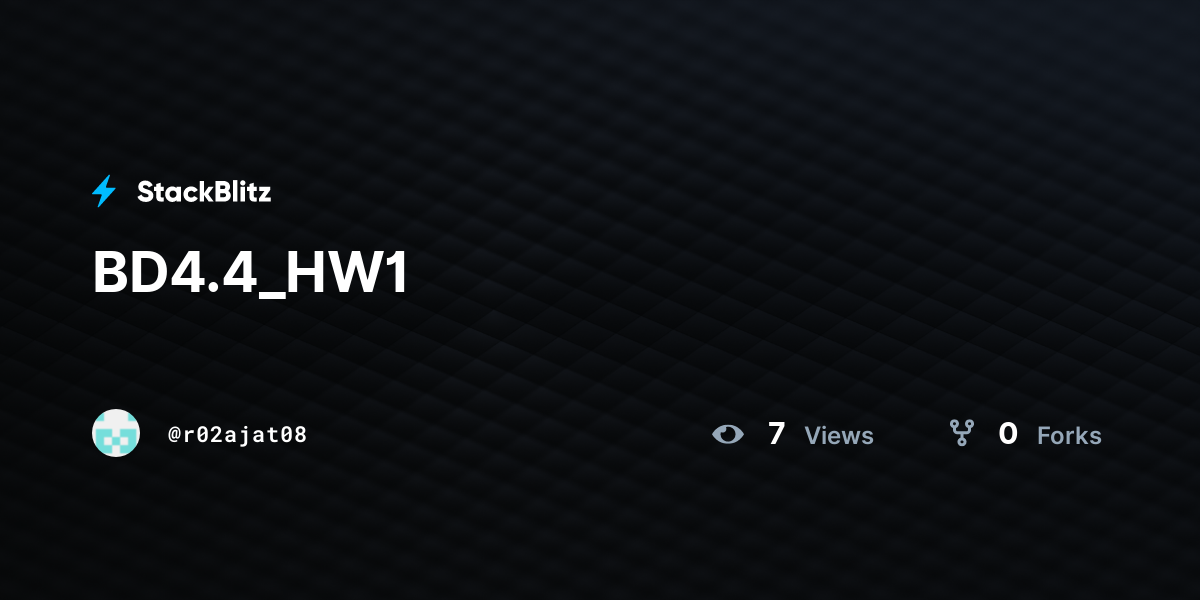Open the BD4.4_HW1 project title

pyautogui.click(x=251, y=273)
